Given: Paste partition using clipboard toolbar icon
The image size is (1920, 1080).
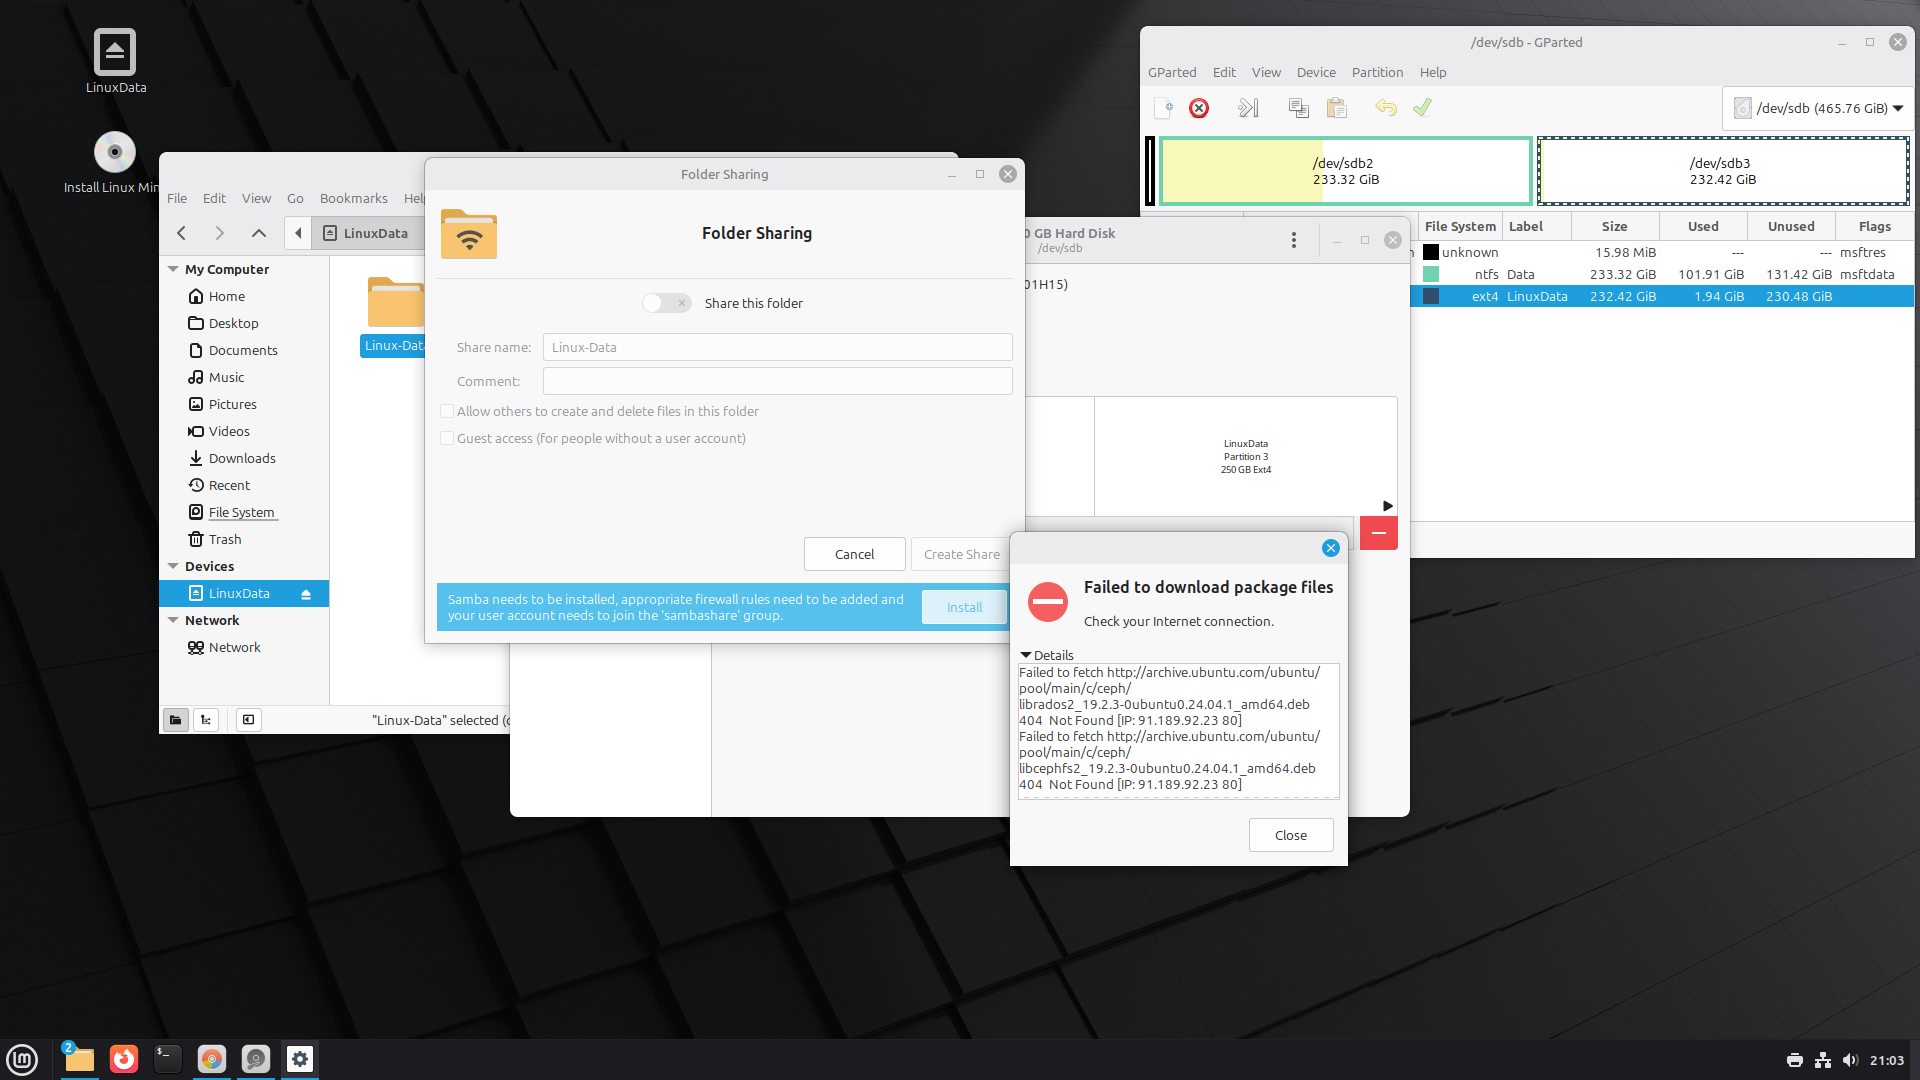Looking at the screenshot, I should click(x=1337, y=107).
